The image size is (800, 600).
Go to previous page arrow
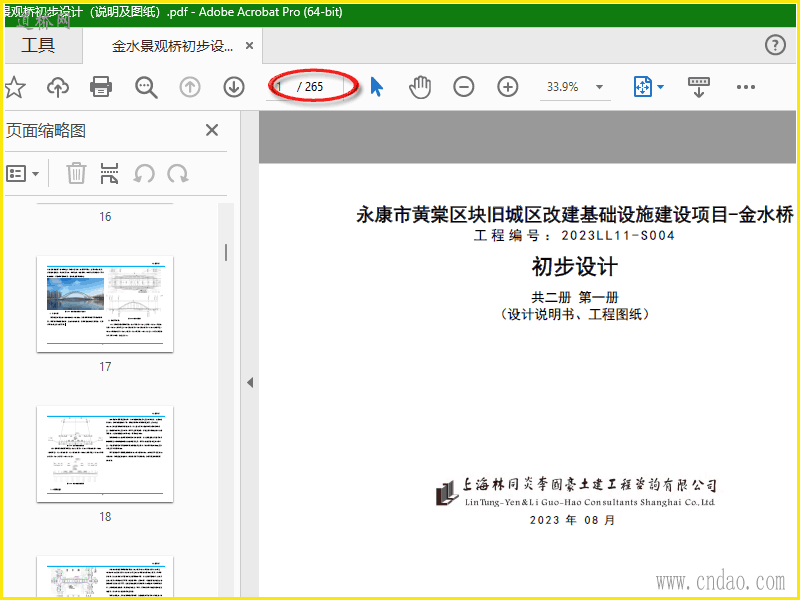[190, 87]
